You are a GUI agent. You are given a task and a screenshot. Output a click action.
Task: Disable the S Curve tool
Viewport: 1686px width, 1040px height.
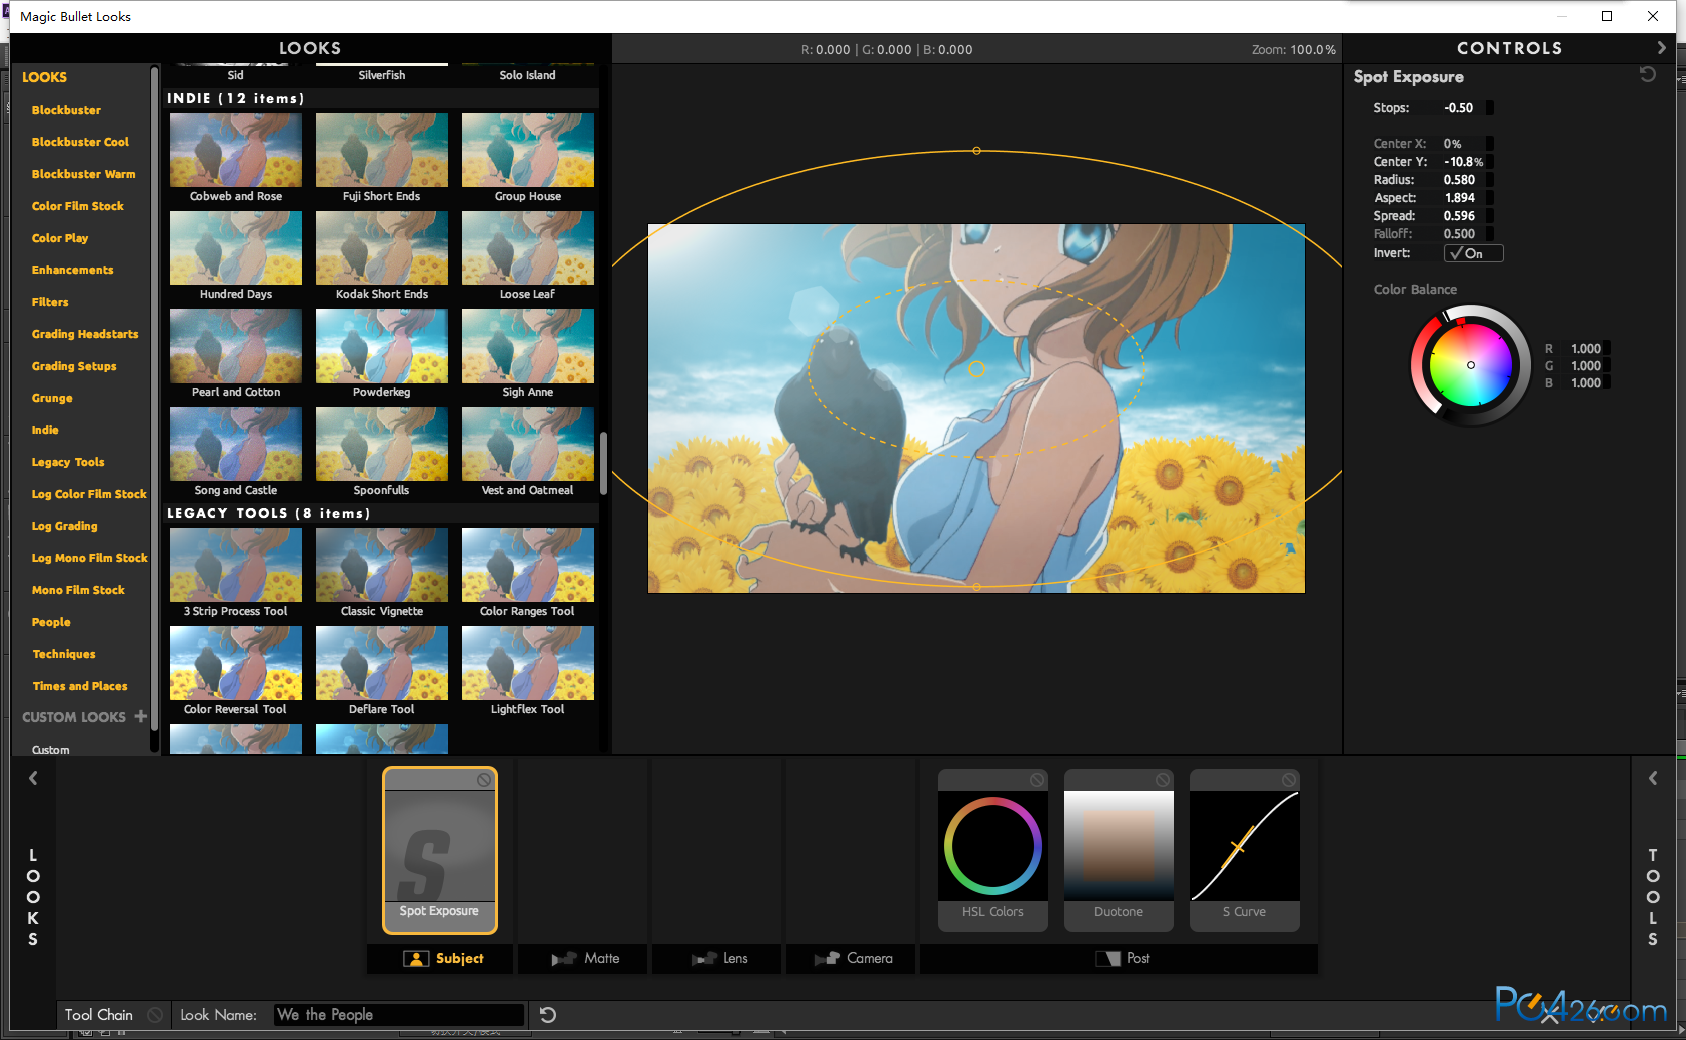pos(1289,780)
